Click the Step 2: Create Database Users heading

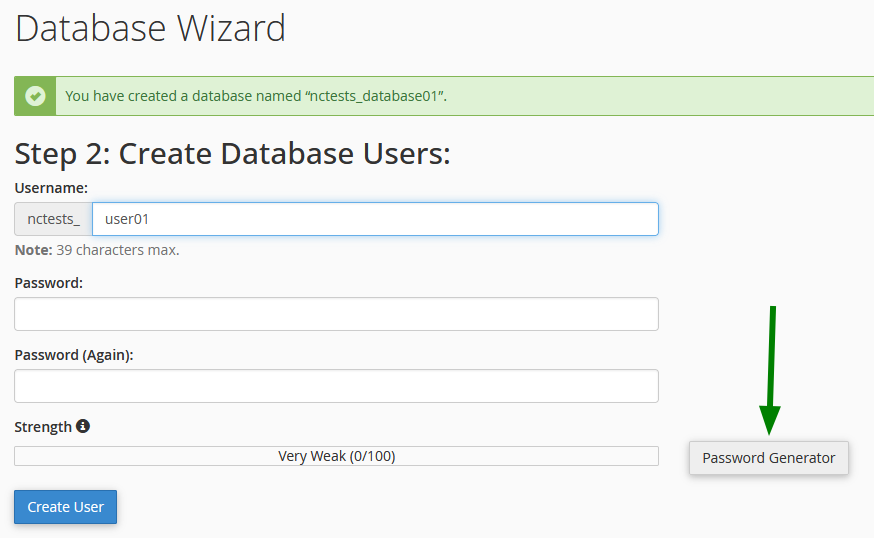pyautogui.click(x=232, y=154)
